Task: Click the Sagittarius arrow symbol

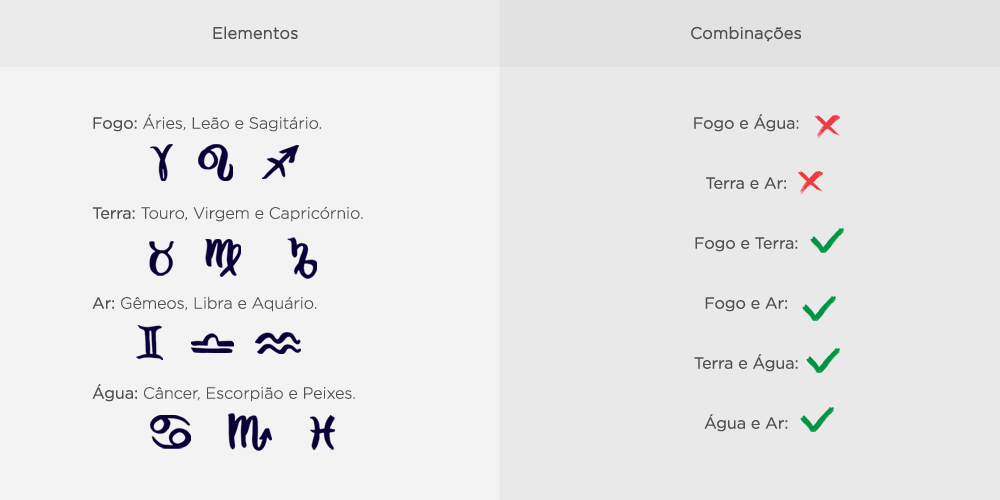Action: [281, 162]
